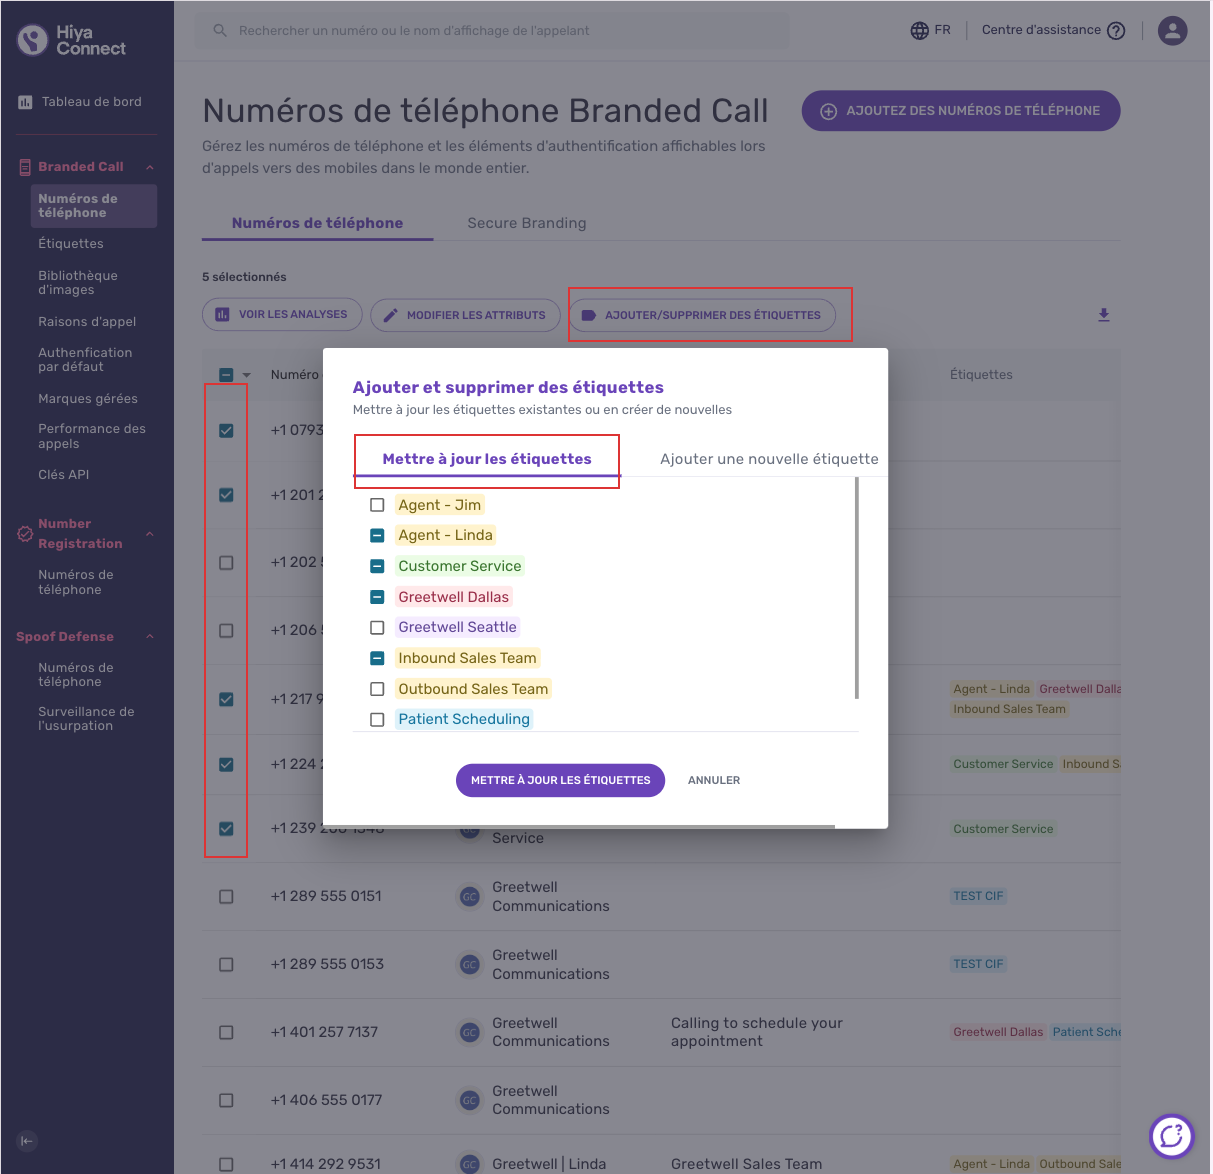1213x1174 pixels.
Task: Switch to Ajouter une nouvelle étiquette tab
Action: 769,459
